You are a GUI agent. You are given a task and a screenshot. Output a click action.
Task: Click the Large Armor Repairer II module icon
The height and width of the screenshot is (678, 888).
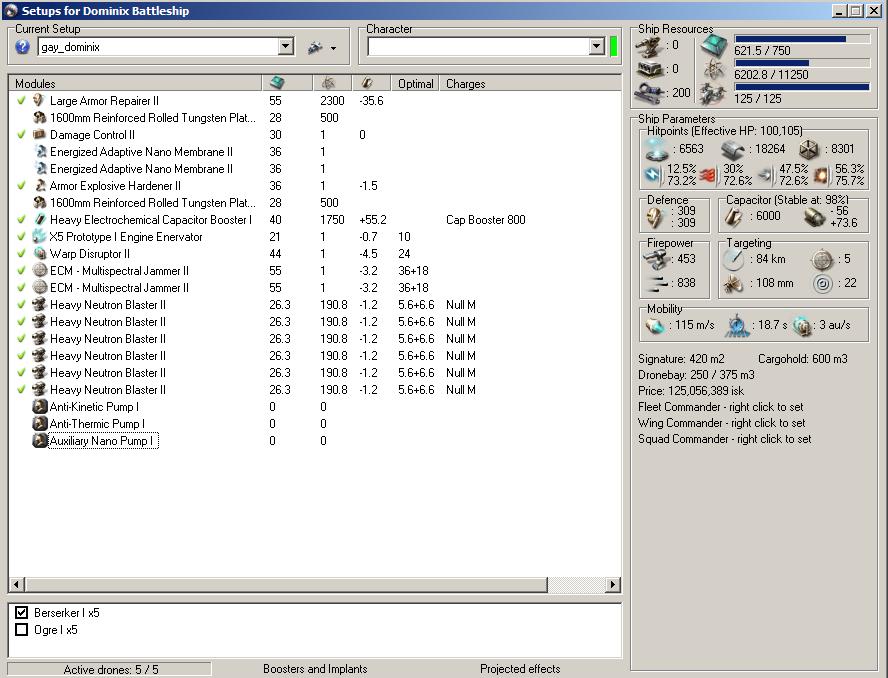coord(39,101)
